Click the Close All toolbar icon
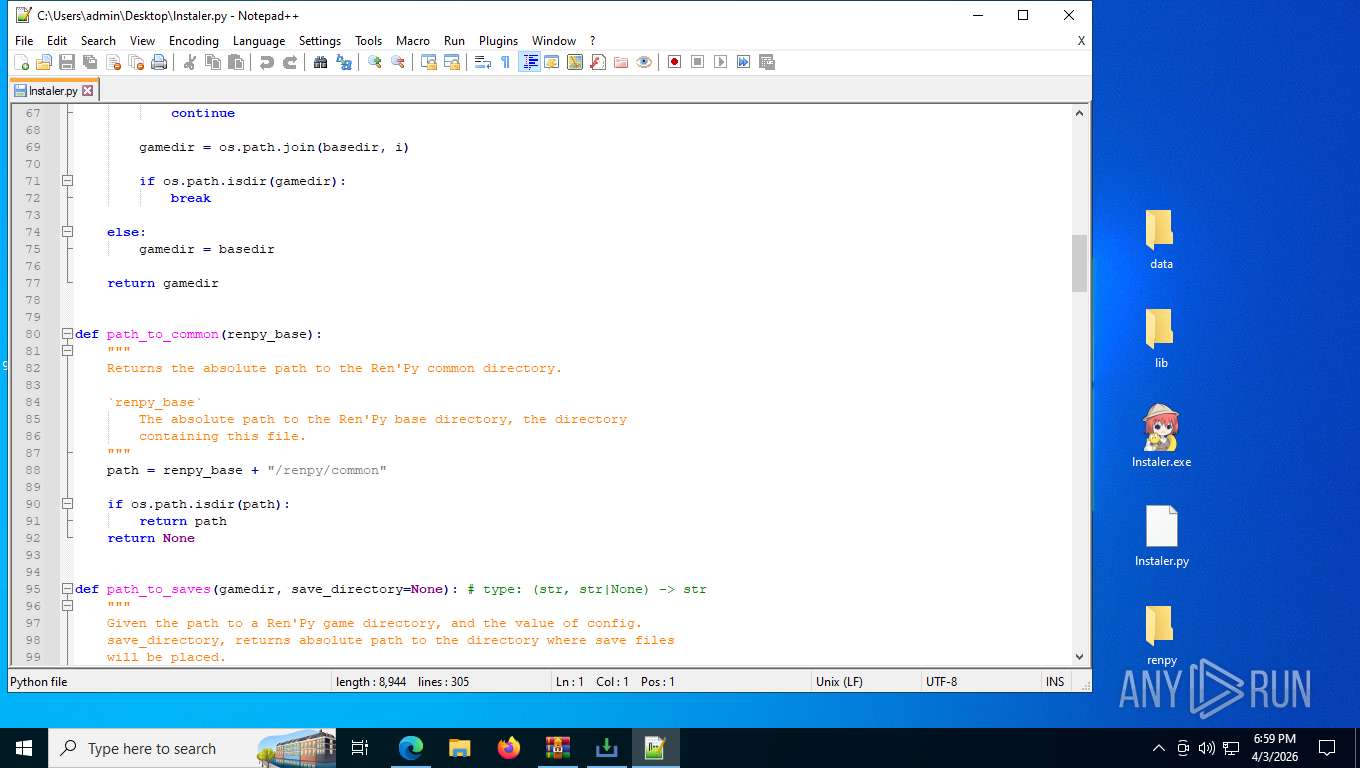This screenshot has width=1360, height=768. pos(136,62)
